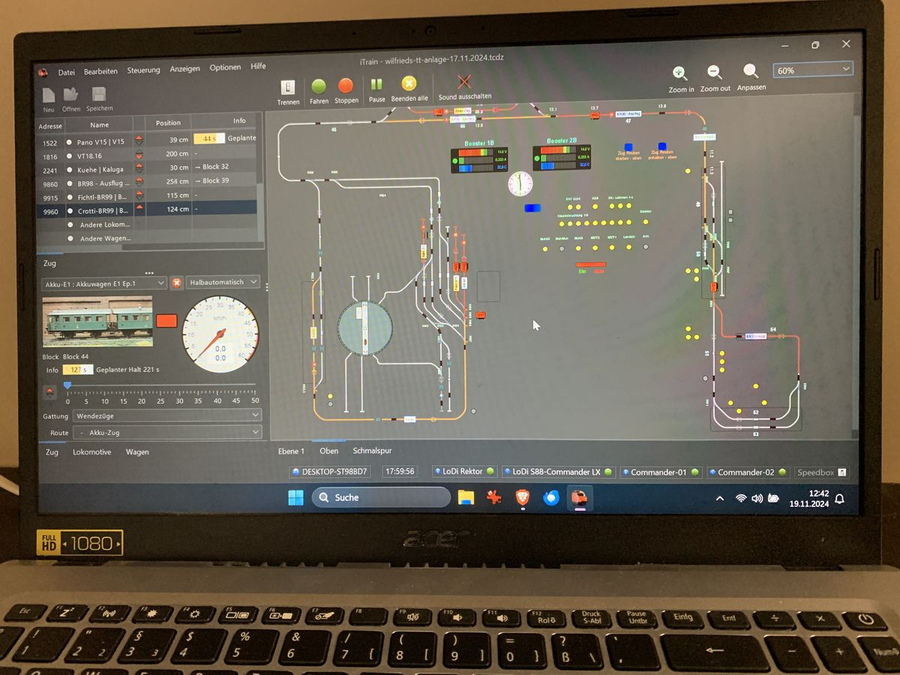The height and width of the screenshot is (675, 900).
Task: Click the speed slider track at 25
Action: [x=161, y=386]
